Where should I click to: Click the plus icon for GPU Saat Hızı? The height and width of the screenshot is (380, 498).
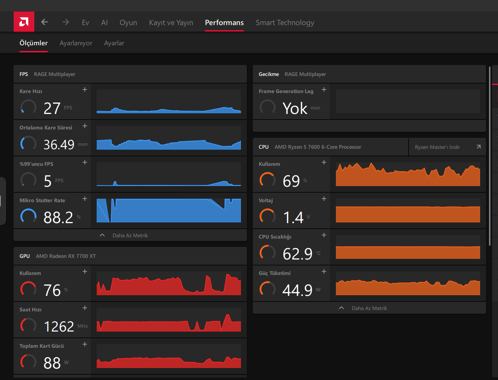coord(85,308)
